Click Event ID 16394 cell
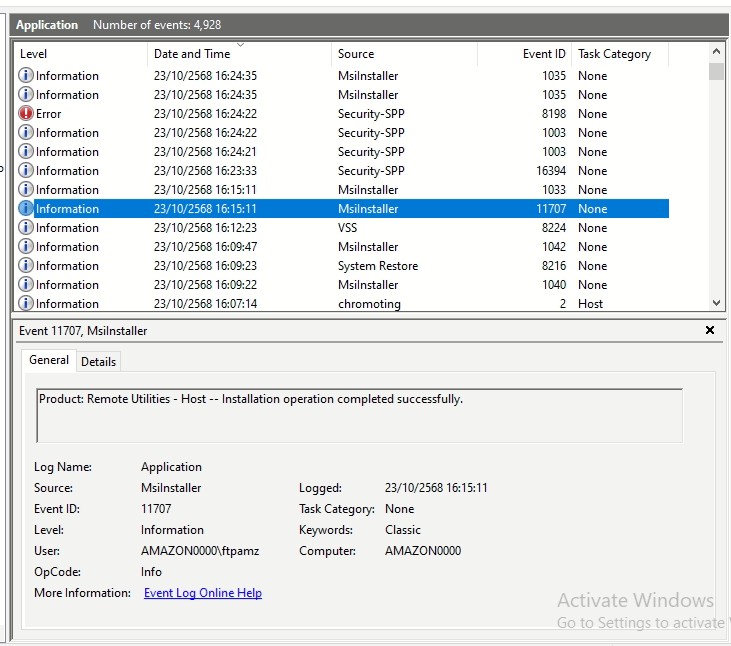This screenshot has width=731, height=646. (x=551, y=171)
